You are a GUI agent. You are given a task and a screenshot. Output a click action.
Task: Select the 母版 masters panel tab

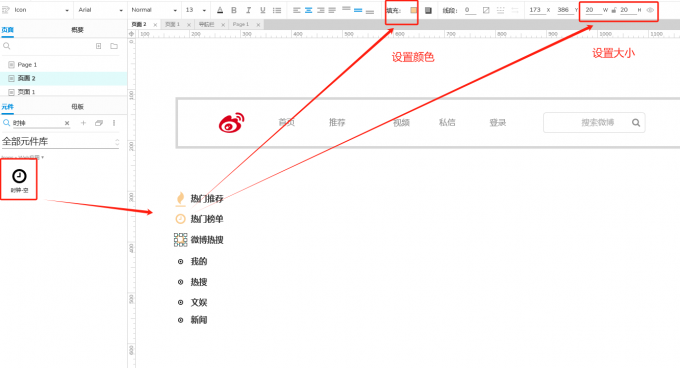[x=77, y=107]
